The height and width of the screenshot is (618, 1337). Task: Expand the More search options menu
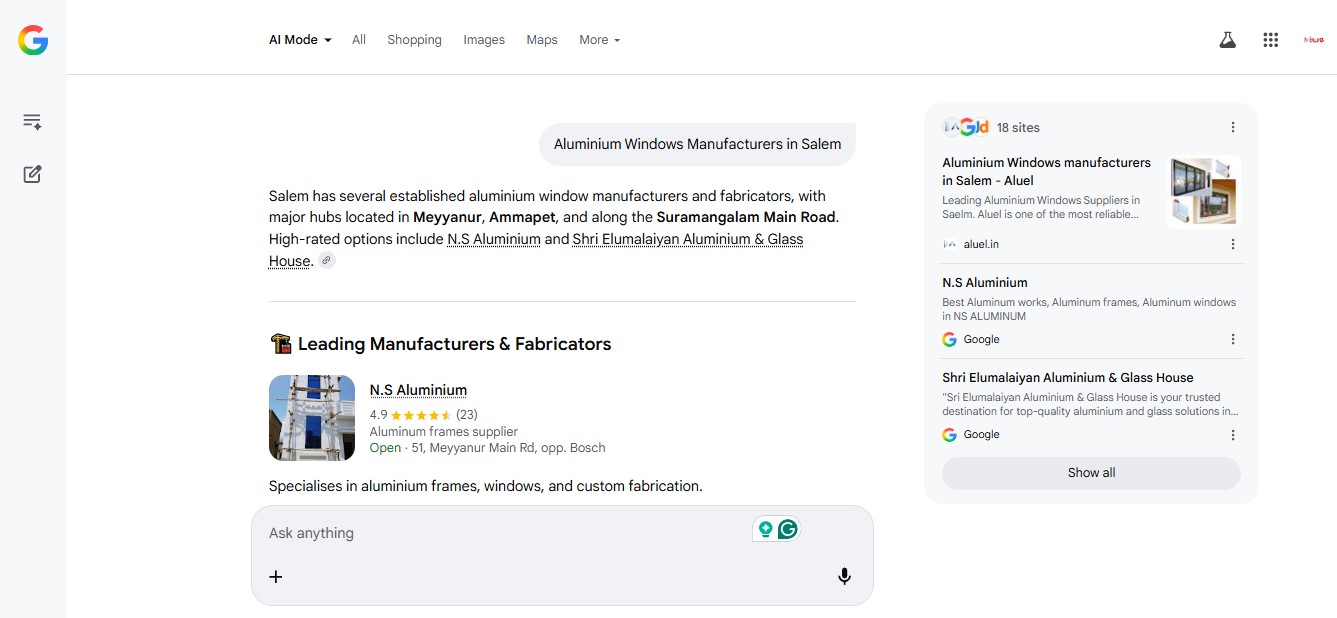point(600,40)
